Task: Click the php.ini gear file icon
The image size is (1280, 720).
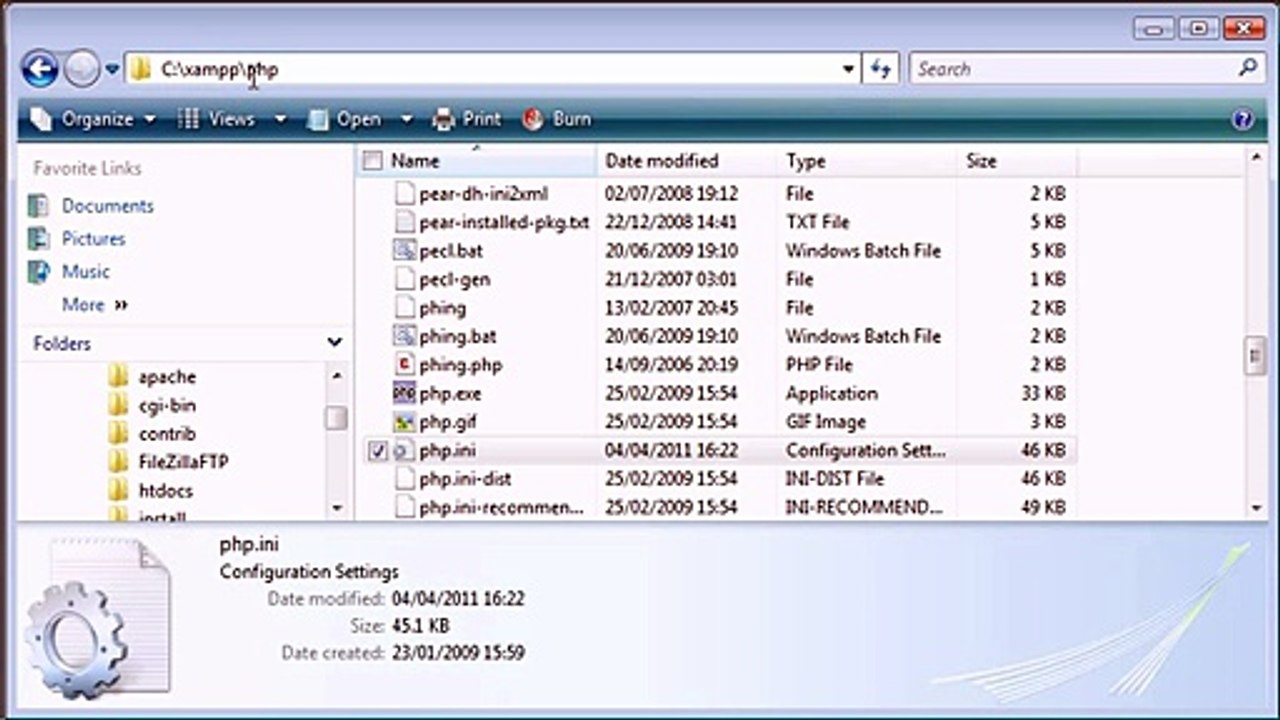Action: point(404,450)
